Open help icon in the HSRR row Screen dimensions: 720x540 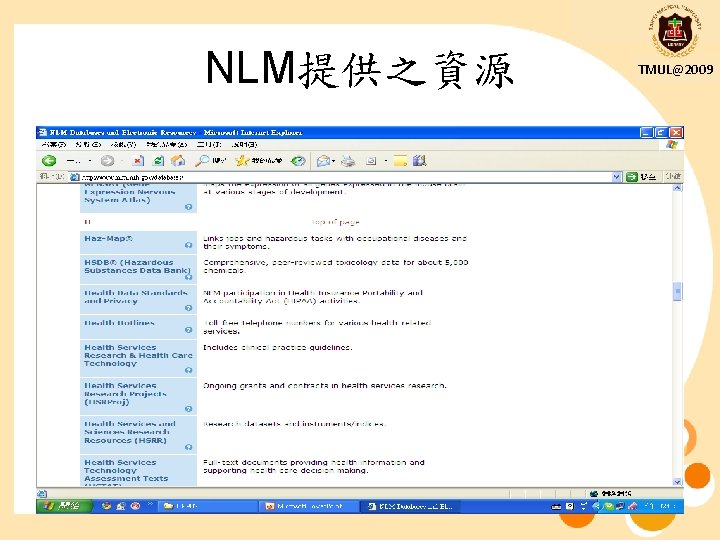click(188, 447)
